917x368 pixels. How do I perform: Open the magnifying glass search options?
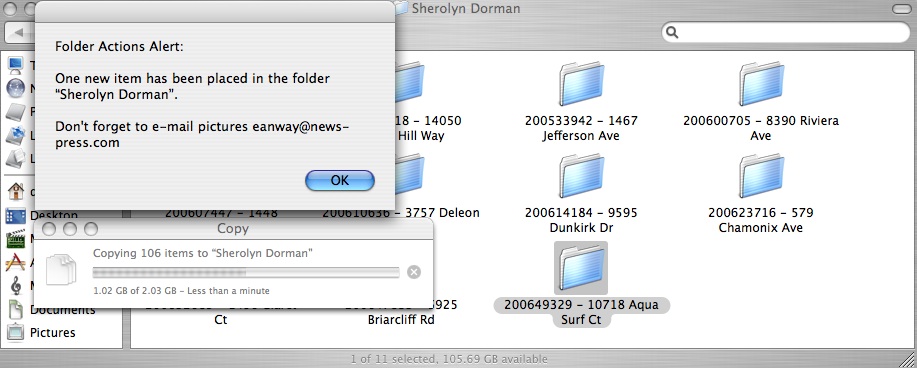[673, 32]
